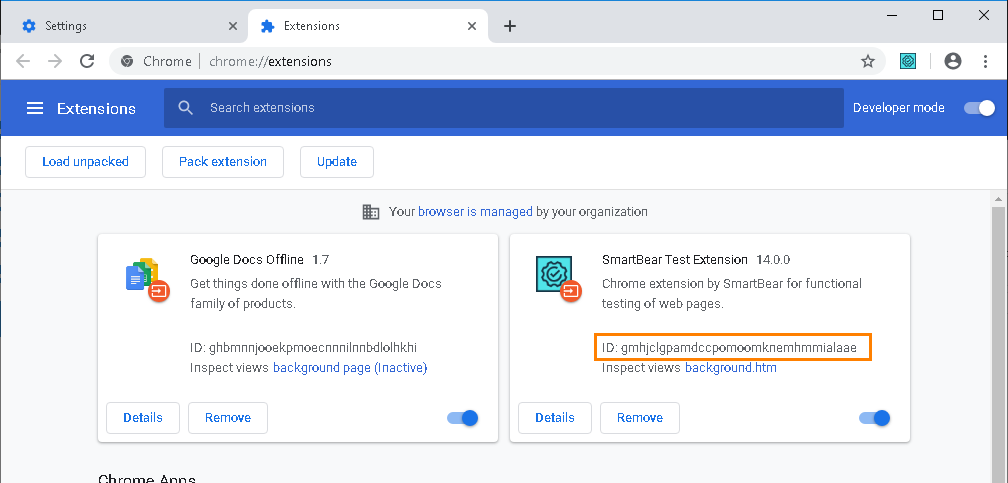Turn off Developer mode toggle
This screenshot has width=1008, height=483.
click(979, 108)
